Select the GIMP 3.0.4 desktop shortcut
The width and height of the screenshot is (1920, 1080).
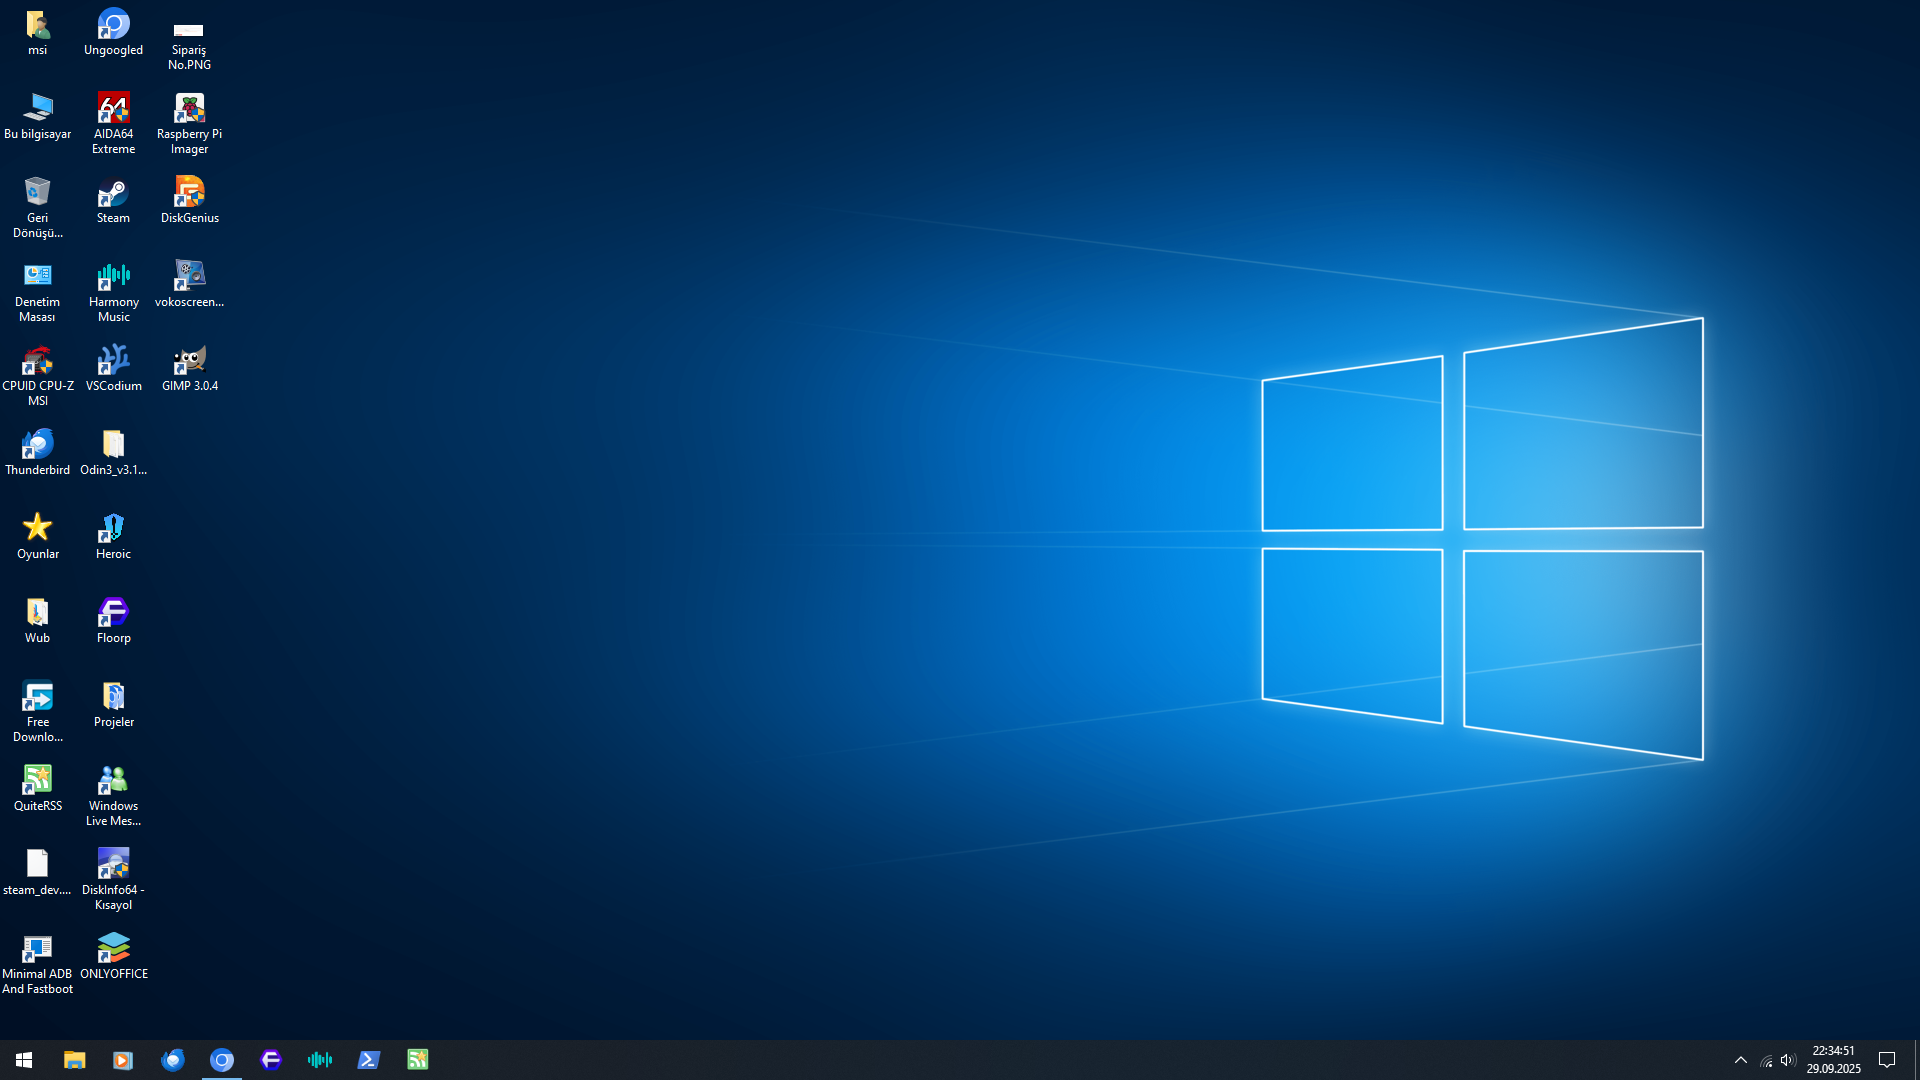tap(189, 369)
